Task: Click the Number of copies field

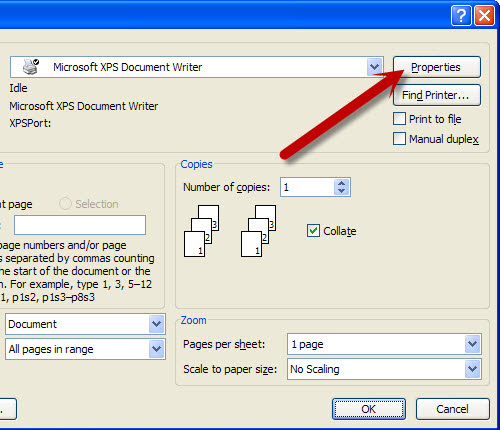Action: [x=307, y=187]
